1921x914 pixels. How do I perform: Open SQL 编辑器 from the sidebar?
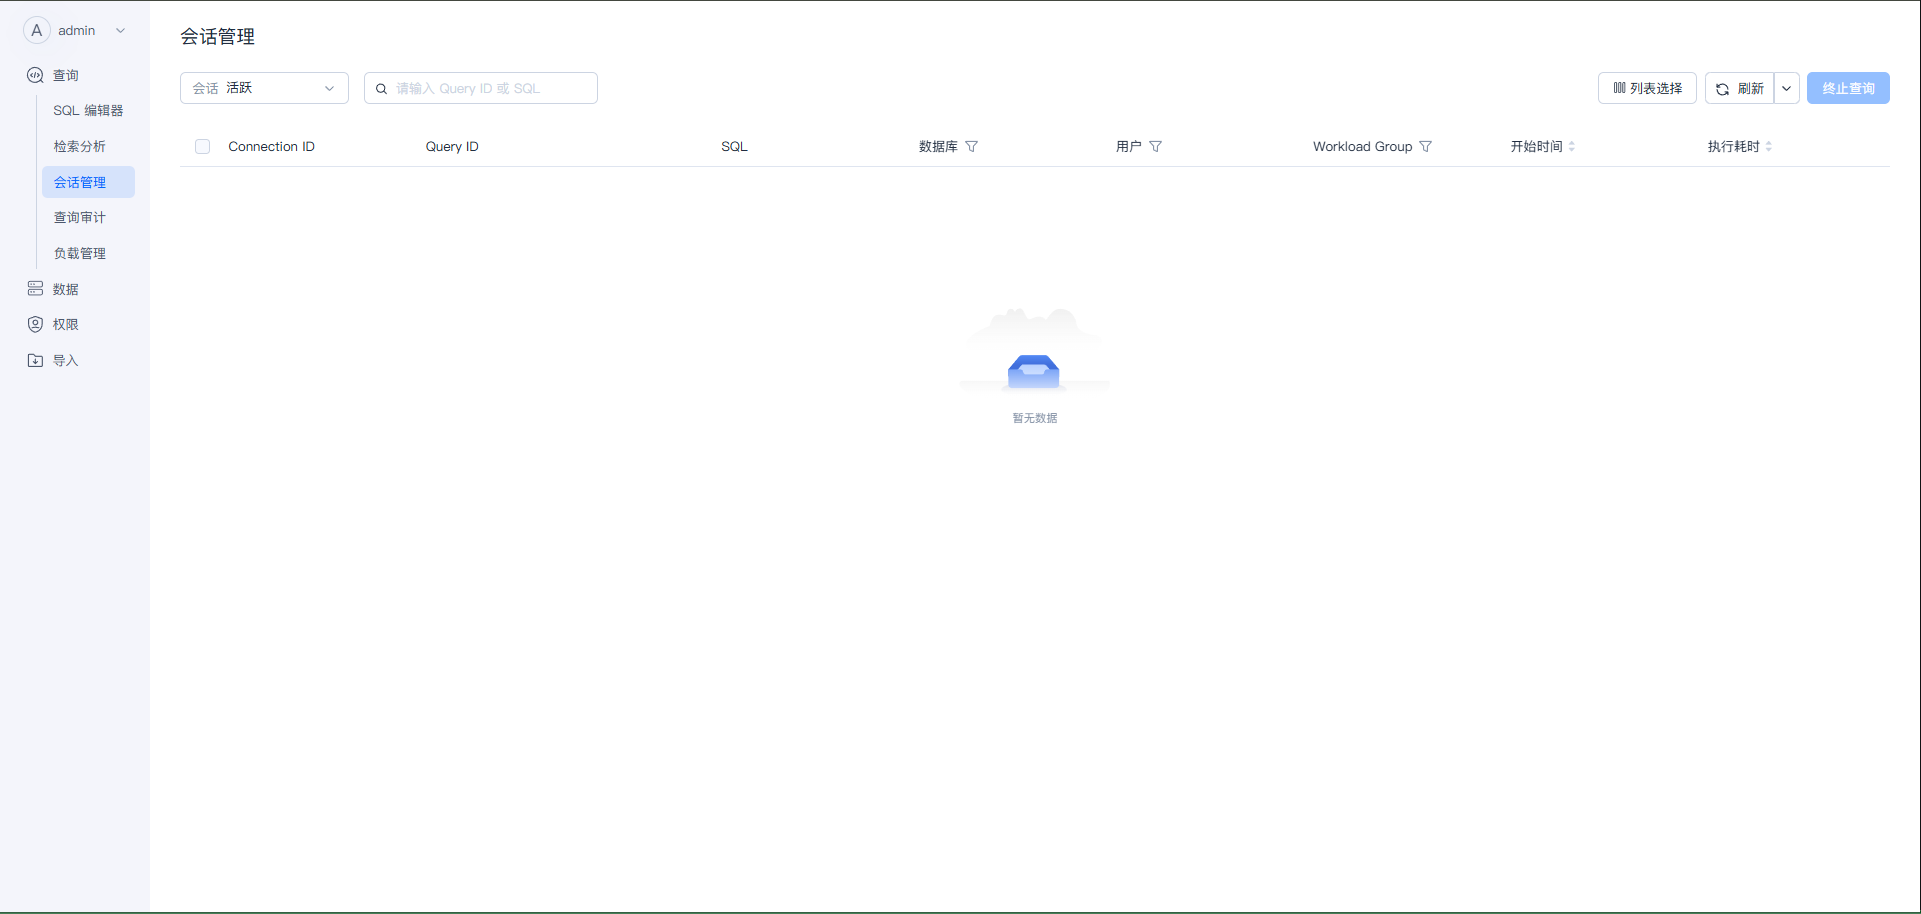pyautogui.click(x=88, y=111)
